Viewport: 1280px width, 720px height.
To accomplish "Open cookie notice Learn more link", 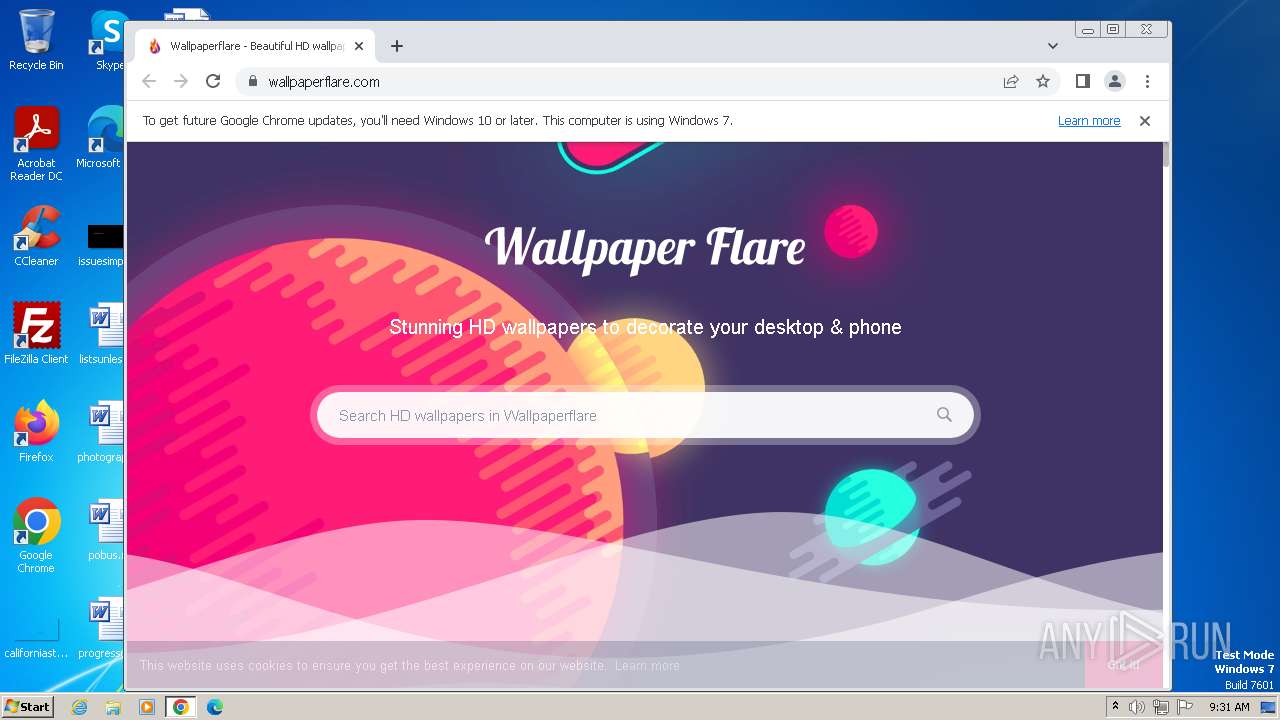I will (x=647, y=666).
